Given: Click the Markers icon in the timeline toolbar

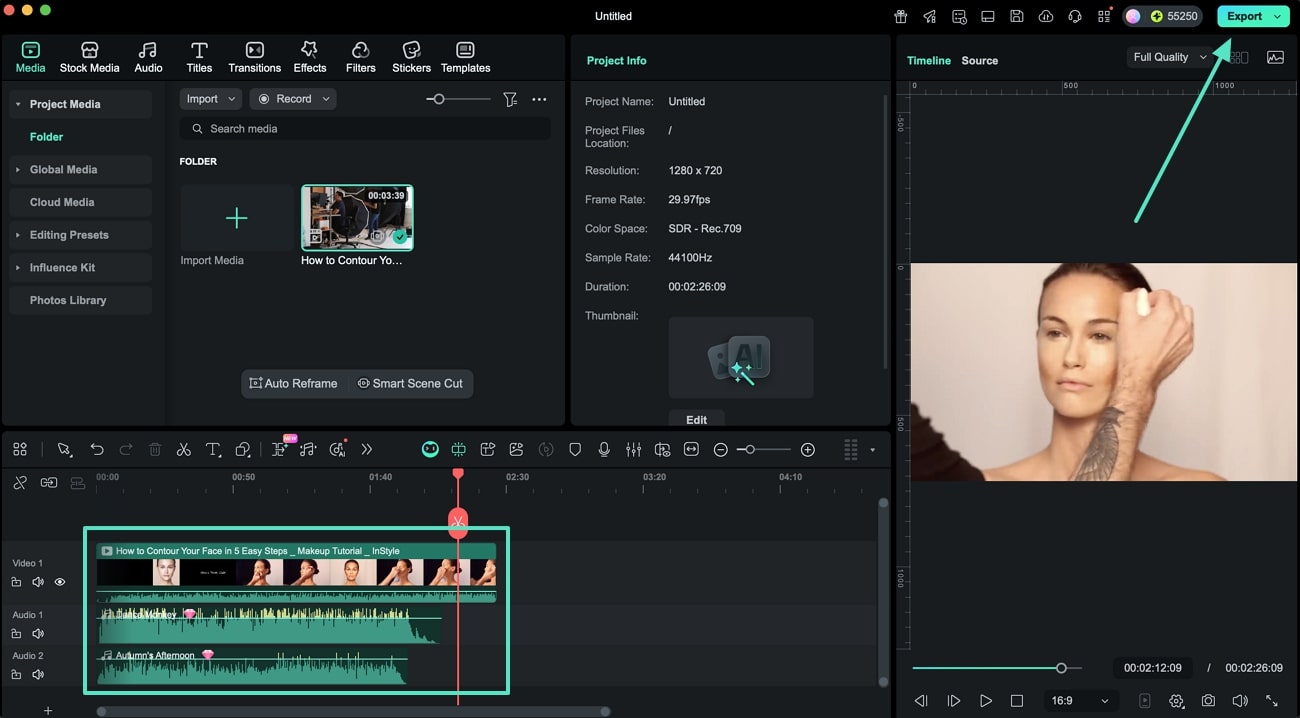Looking at the screenshot, I should pos(575,449).
